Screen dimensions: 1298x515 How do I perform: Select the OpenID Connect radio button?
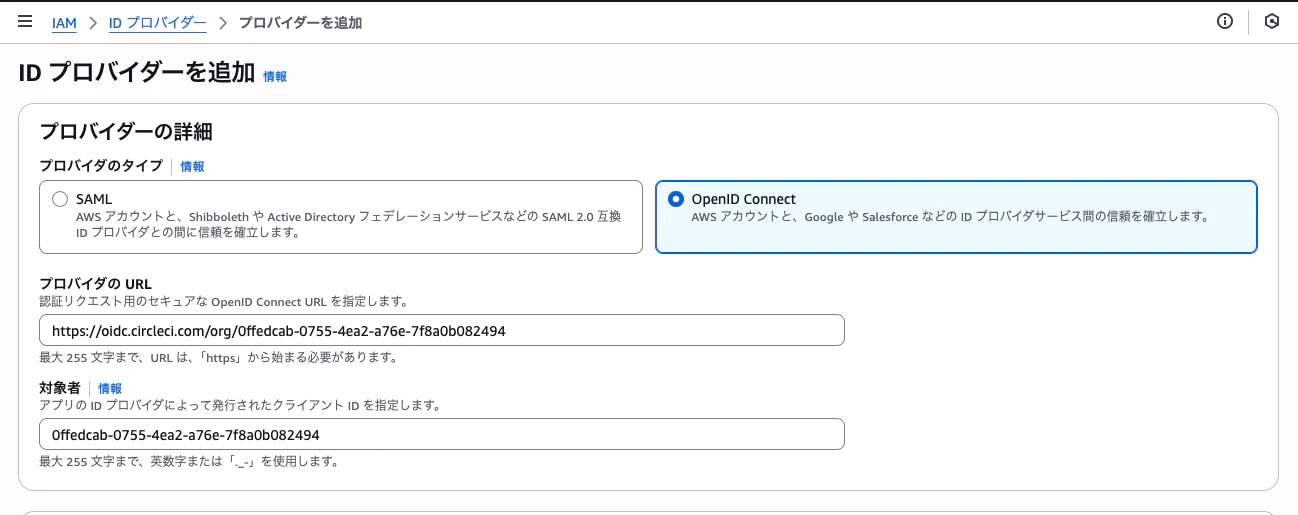[676, 199]
